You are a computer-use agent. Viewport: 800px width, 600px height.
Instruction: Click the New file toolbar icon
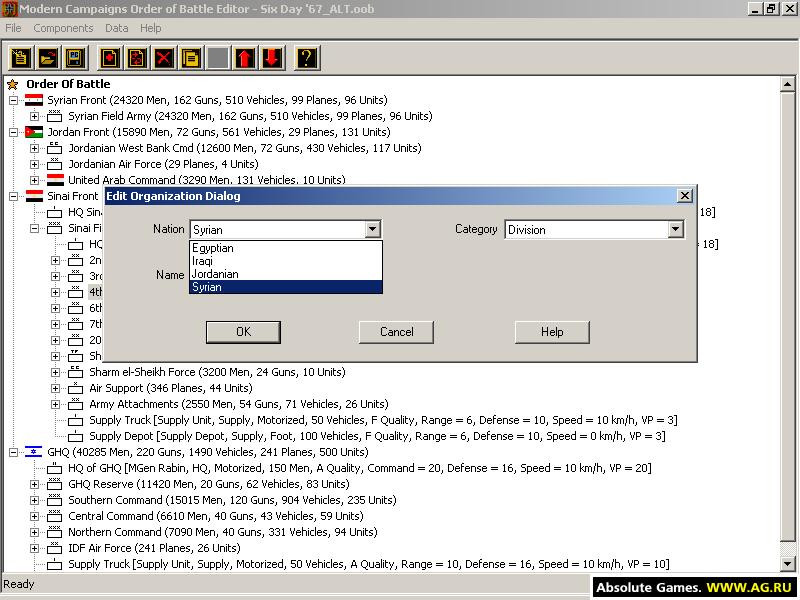[x=21, y=58]
